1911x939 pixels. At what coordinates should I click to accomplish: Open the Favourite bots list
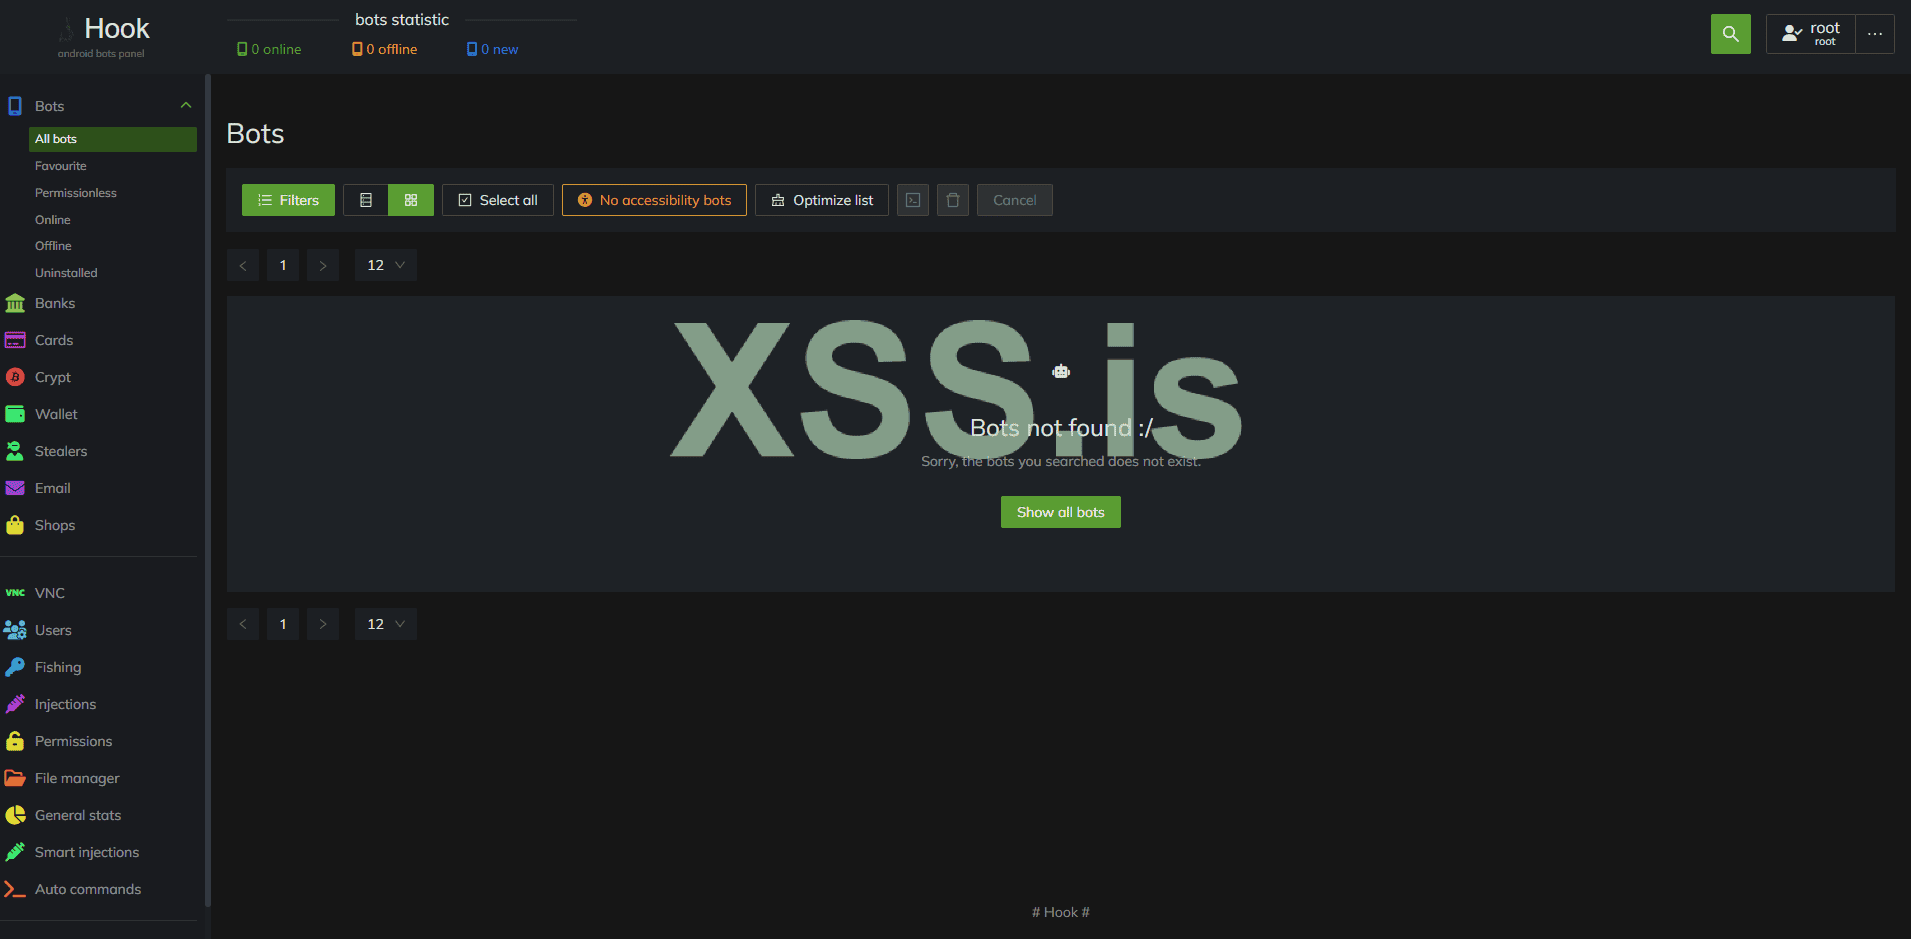coord(61,166)
